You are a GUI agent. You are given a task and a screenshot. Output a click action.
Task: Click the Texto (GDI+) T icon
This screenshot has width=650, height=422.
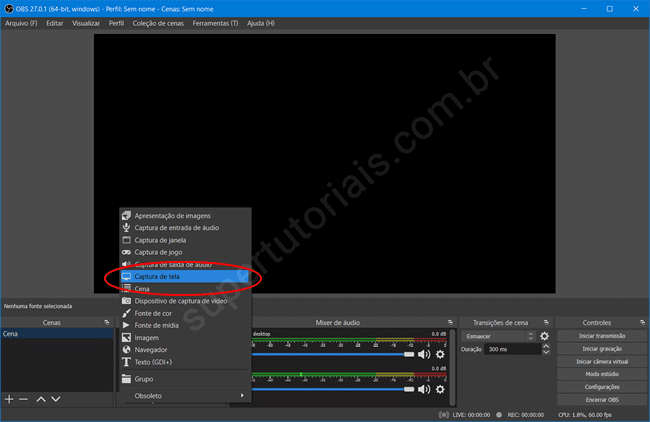[126, 361]
